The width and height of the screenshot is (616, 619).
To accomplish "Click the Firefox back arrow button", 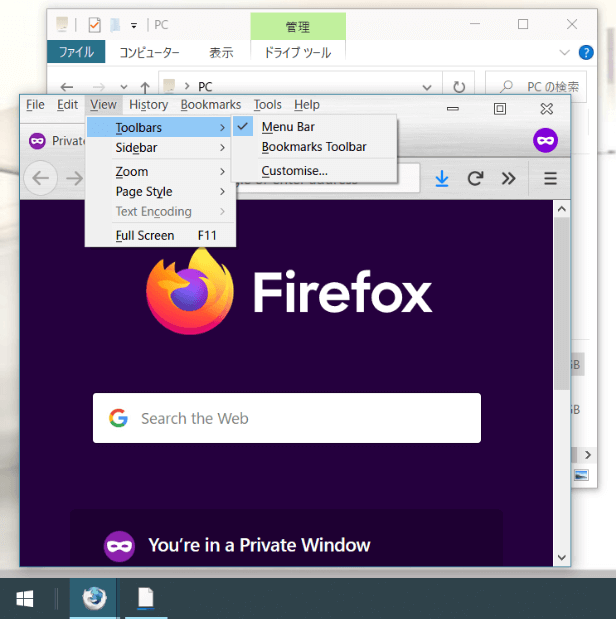I will pos(41,178).
